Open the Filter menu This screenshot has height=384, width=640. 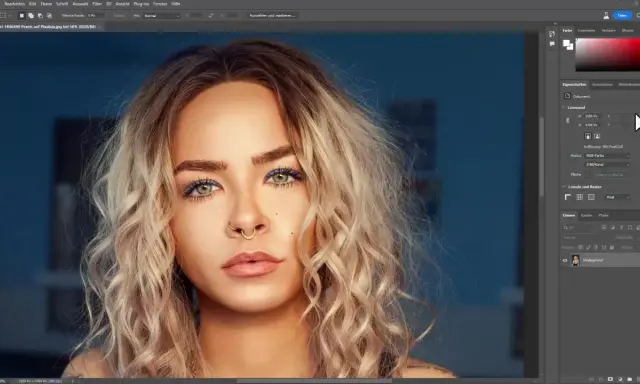coord(97,4)
